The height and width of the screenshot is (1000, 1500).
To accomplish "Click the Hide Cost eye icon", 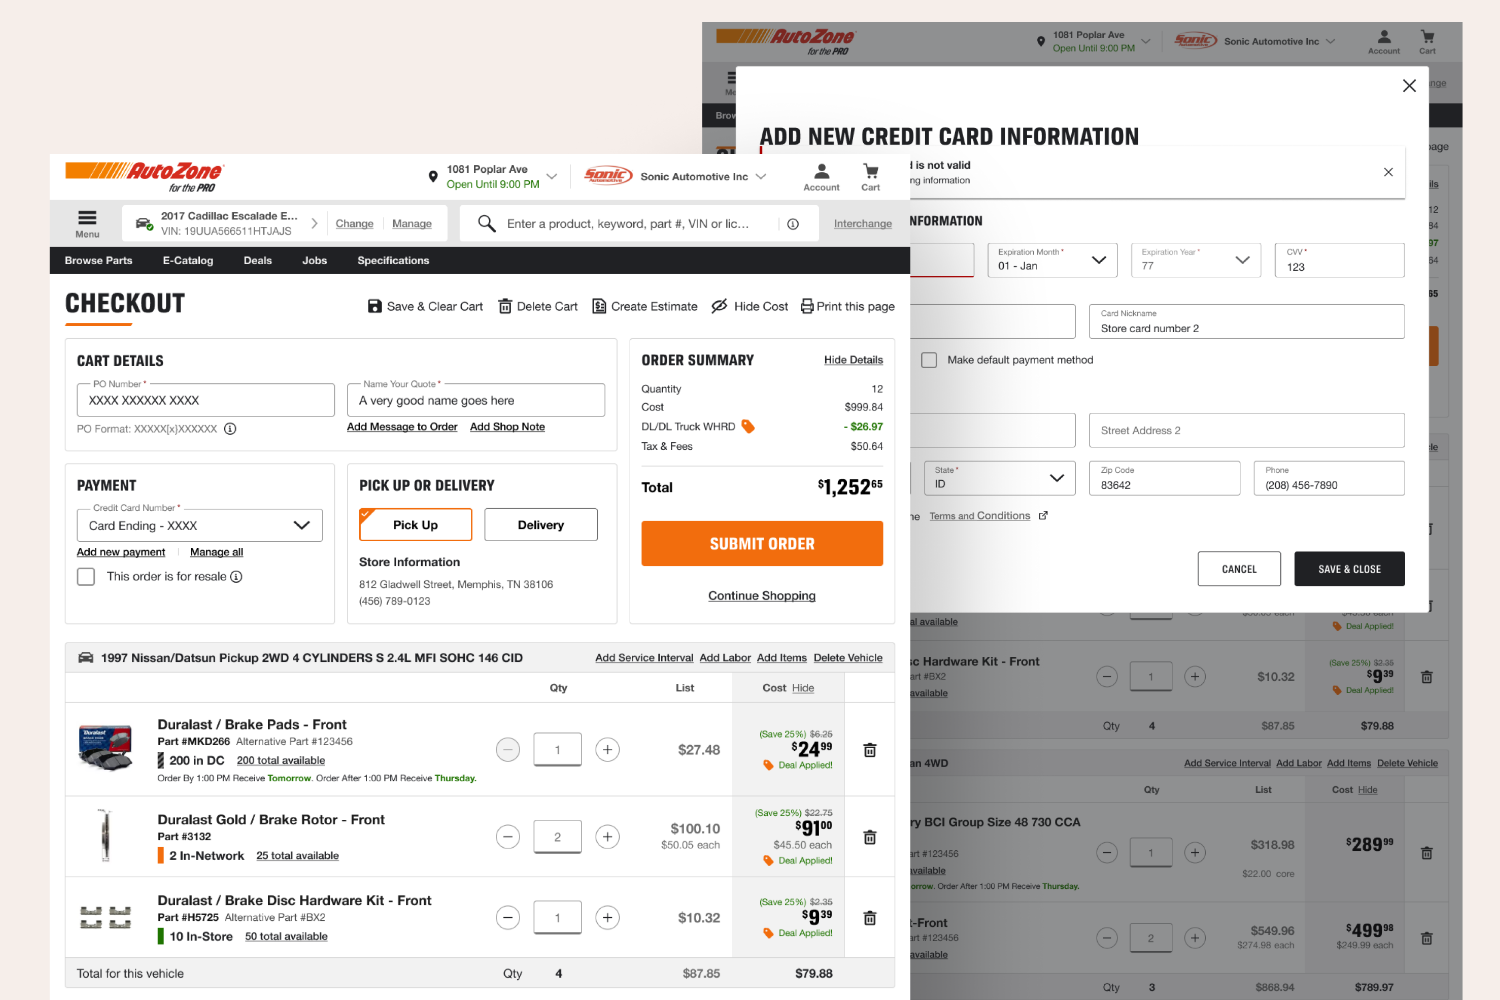I will [719, 306].
